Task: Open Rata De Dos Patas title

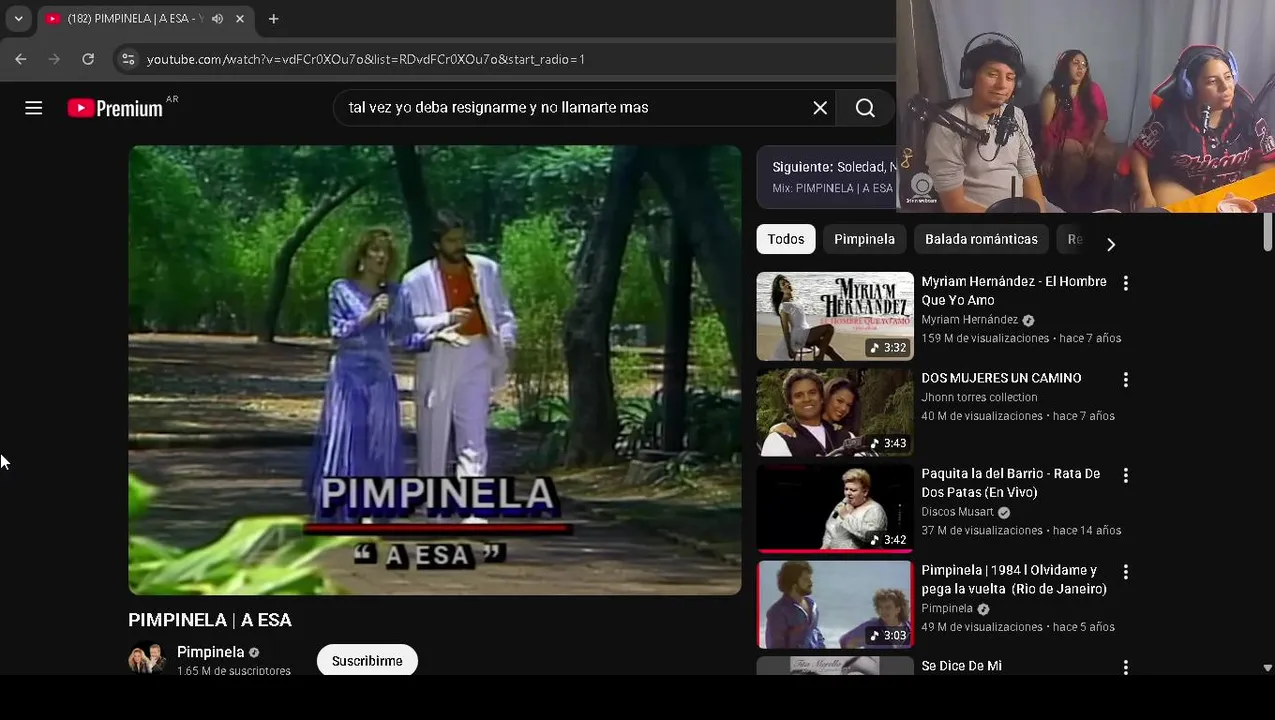Action: tap(1011, 483)
